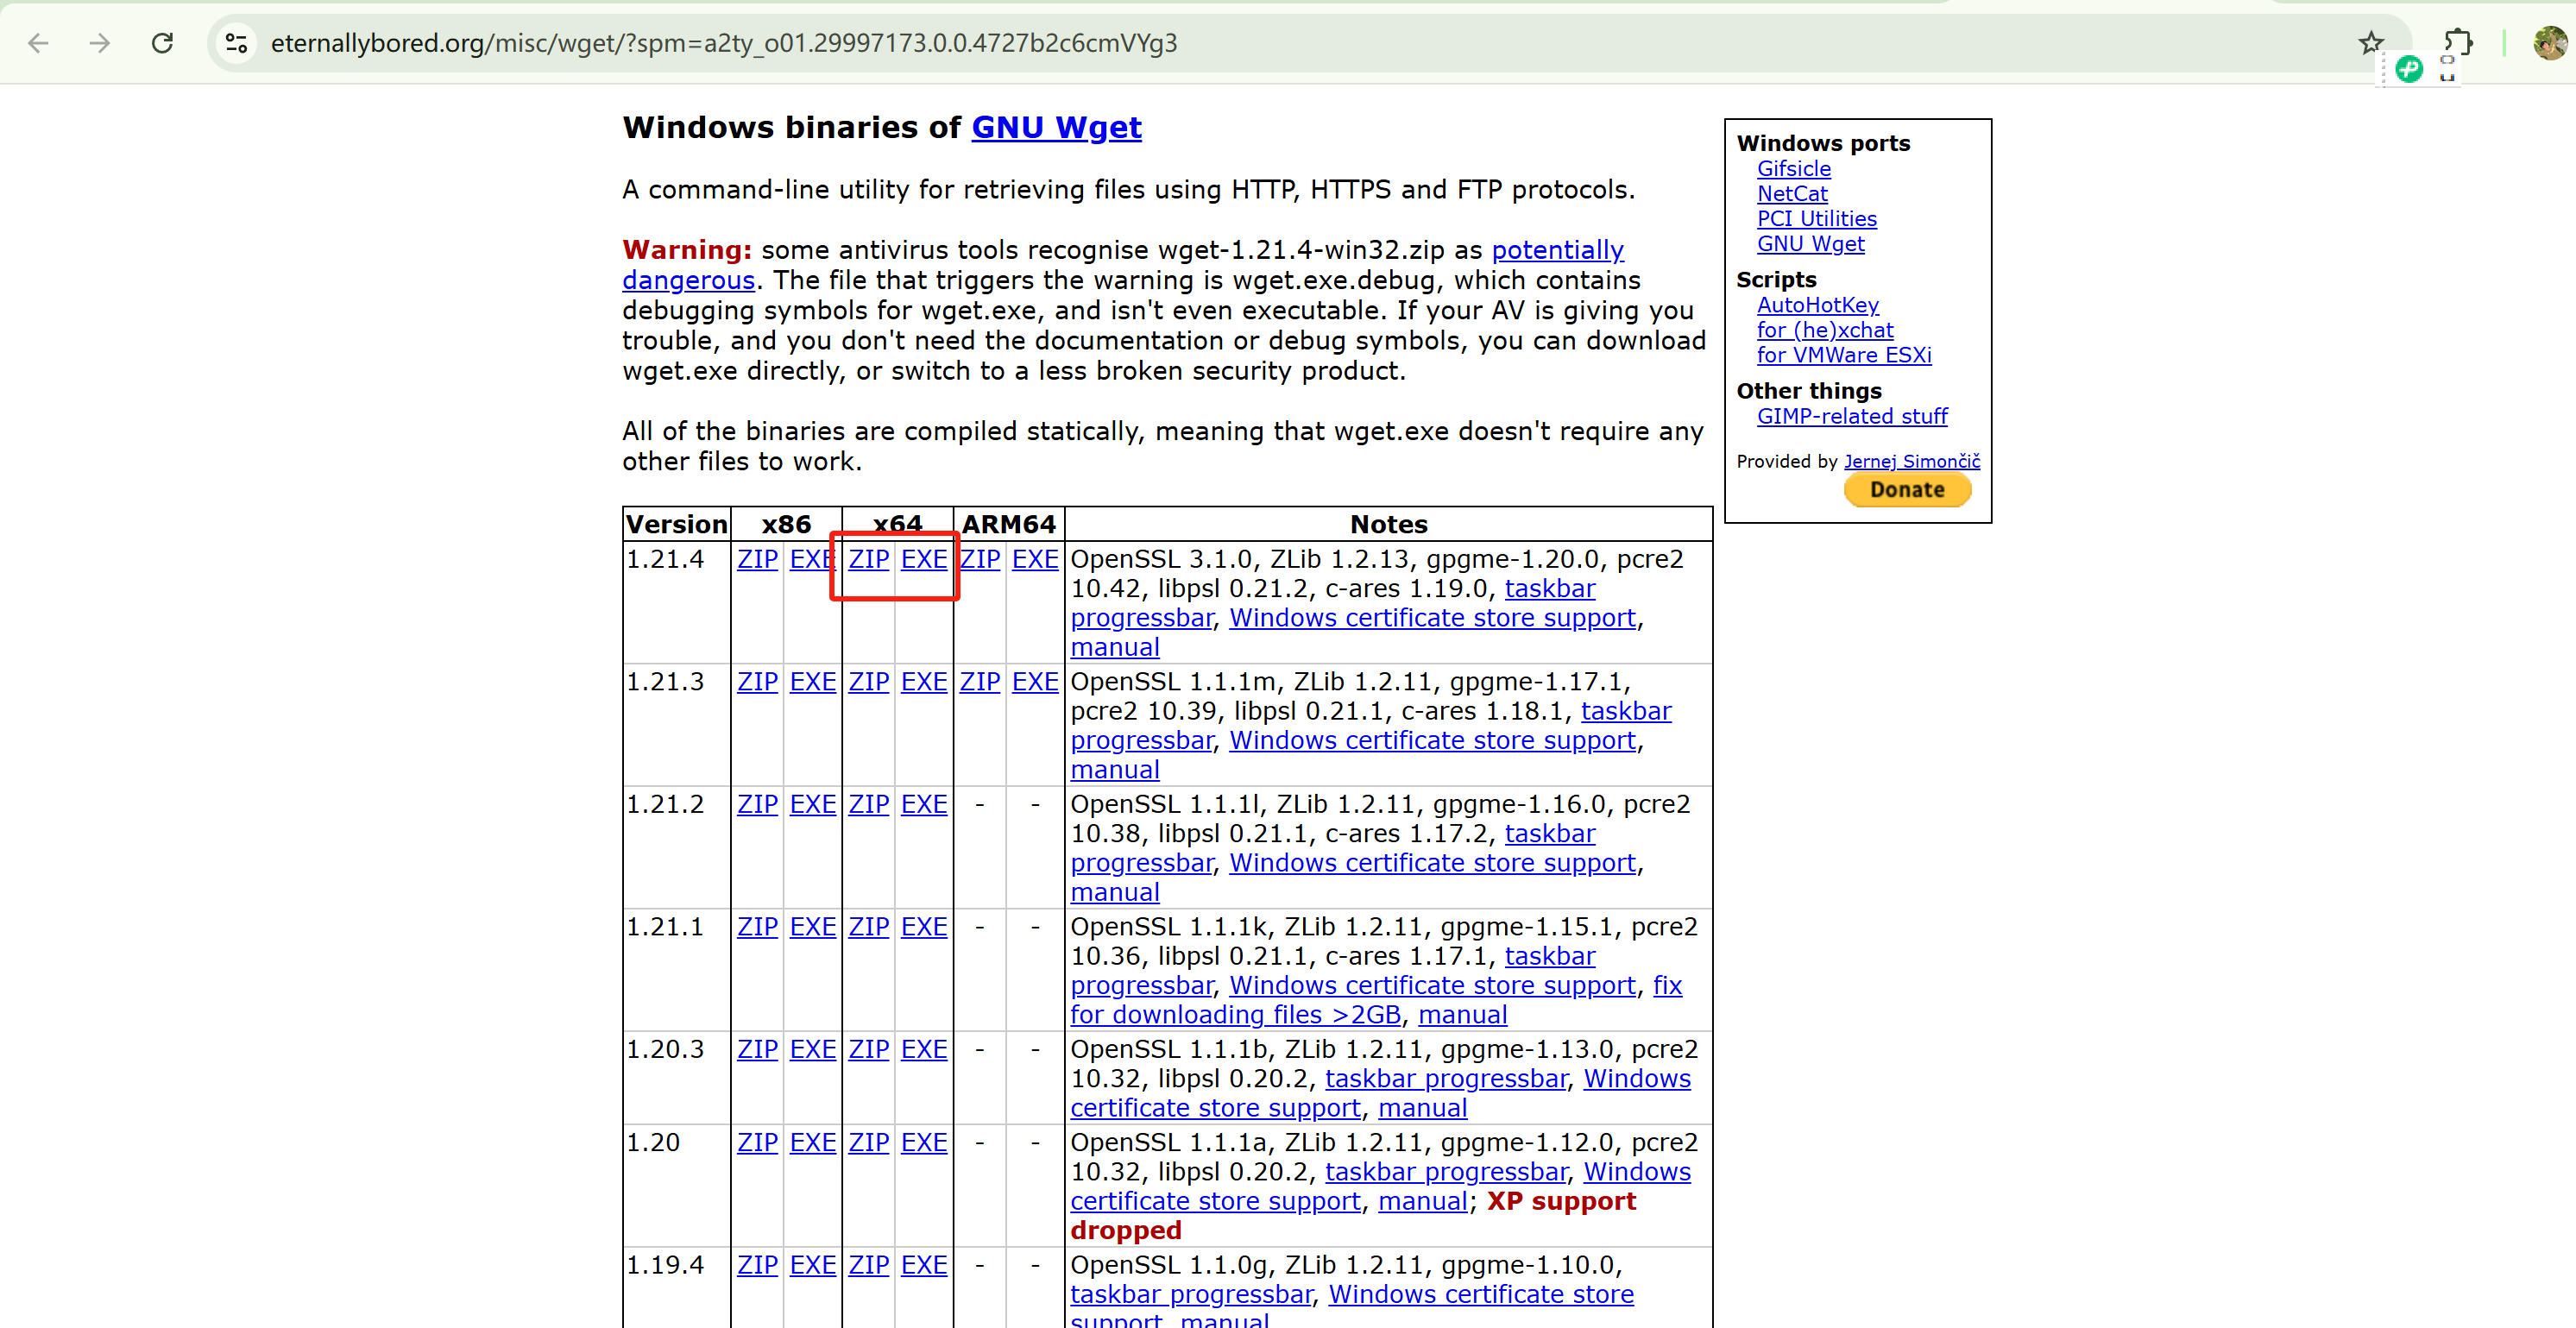This screenshot has width=2576, height=1328.
Task: Download 1.19.4 x86 EXE
Action: (x=812, y=1265)
